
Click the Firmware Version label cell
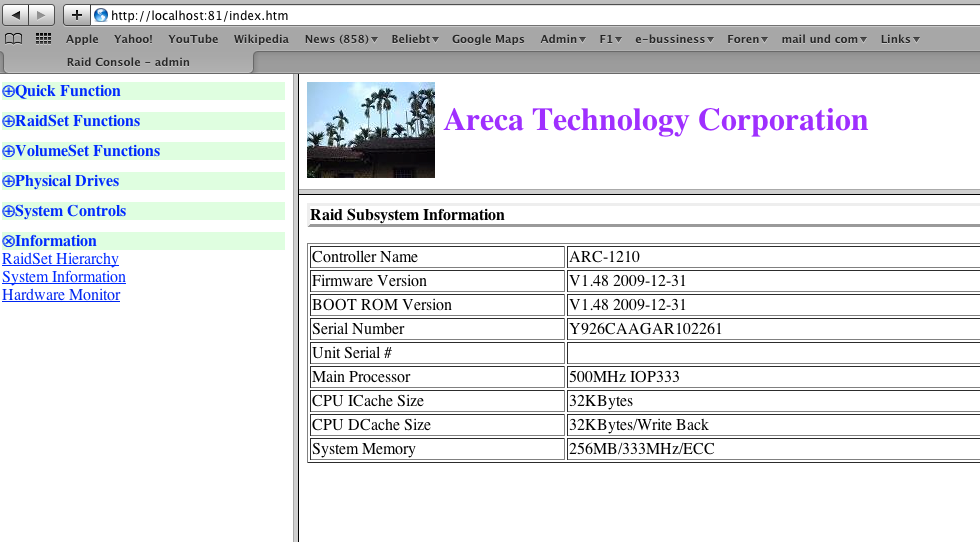(438, 281)
